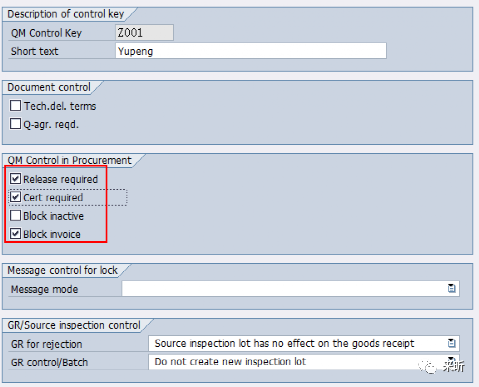This screenshot has width=479, height=387.
Task: Click the Short text field containing Yupeng
Action: click(251, 51)
